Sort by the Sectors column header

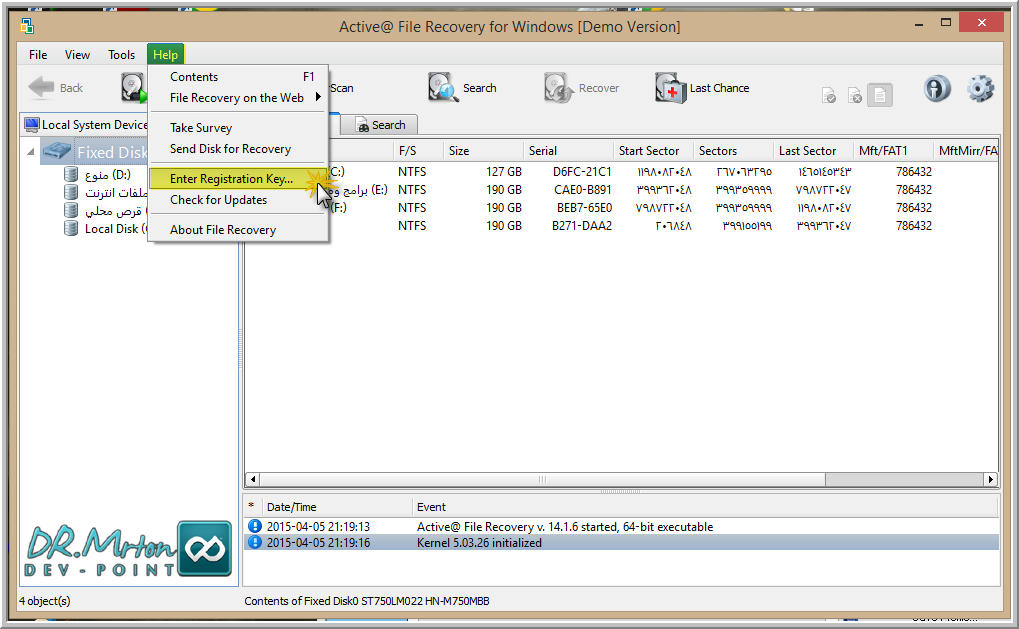pyautogui.click(x=733, y=151)
